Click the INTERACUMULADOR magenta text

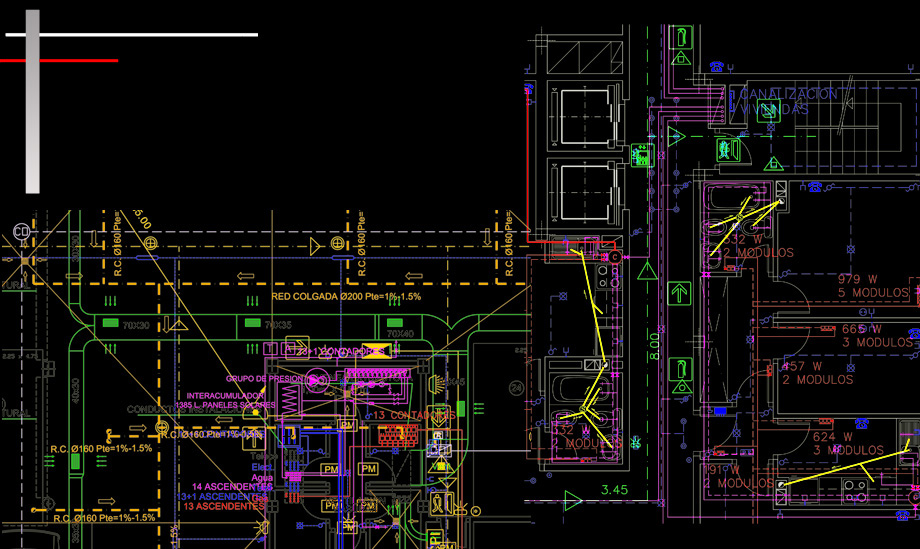(225, 395)
